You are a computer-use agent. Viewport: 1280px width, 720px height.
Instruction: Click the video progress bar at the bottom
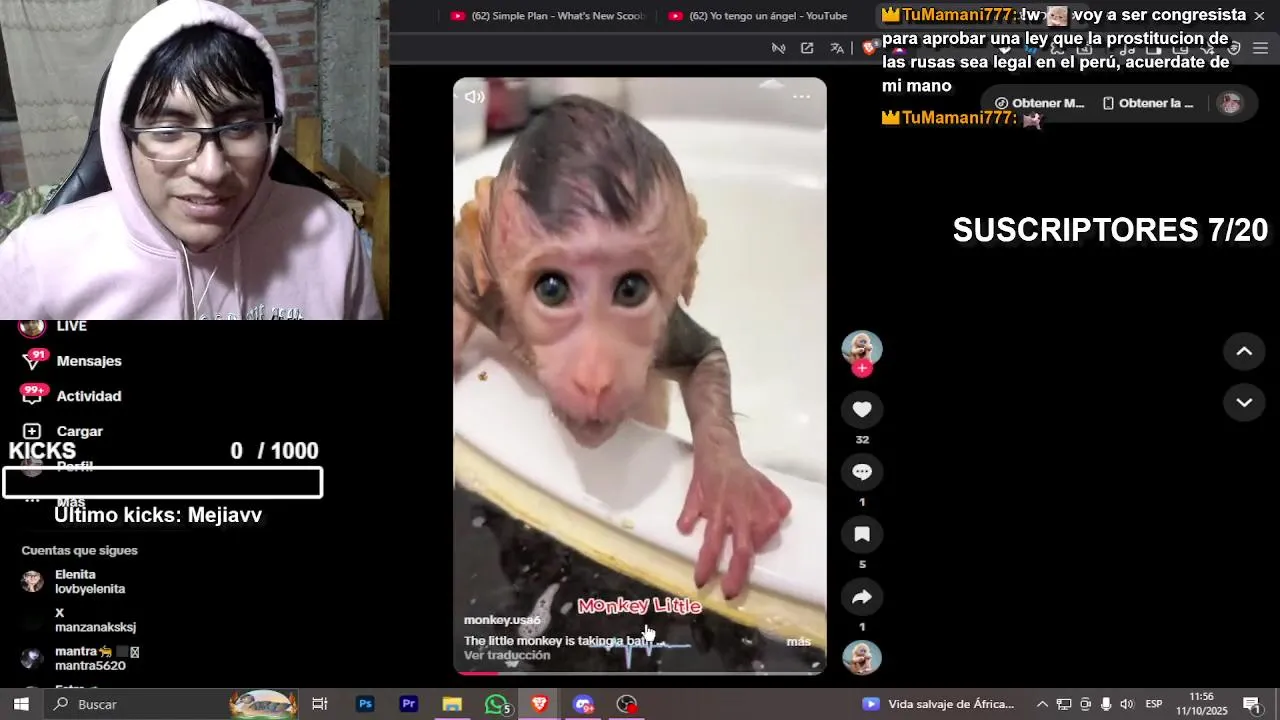coord(640,672)
